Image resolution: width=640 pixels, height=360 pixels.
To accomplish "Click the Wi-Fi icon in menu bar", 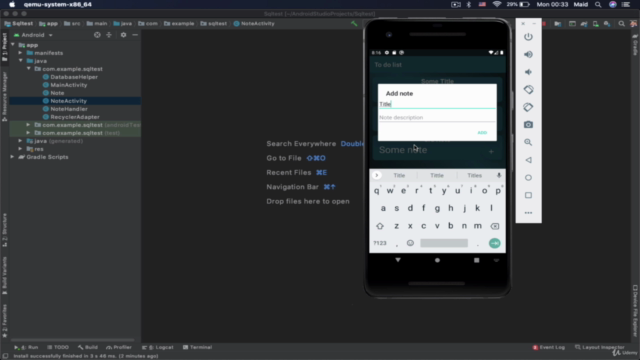I will (x=497, y=4).
